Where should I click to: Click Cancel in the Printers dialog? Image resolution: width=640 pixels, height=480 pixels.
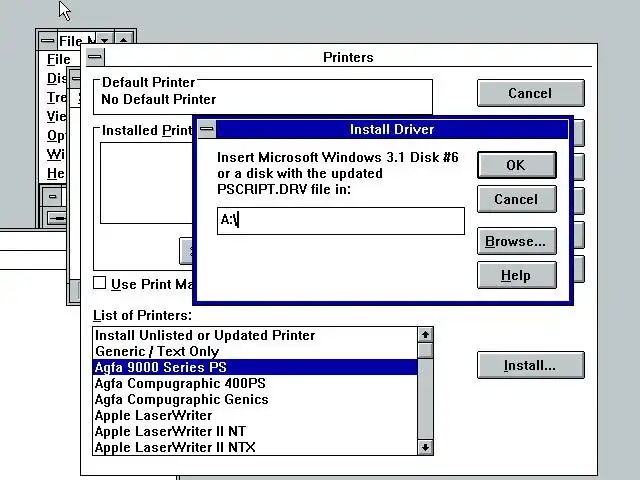pyautogui.click(x=531, y=93)
